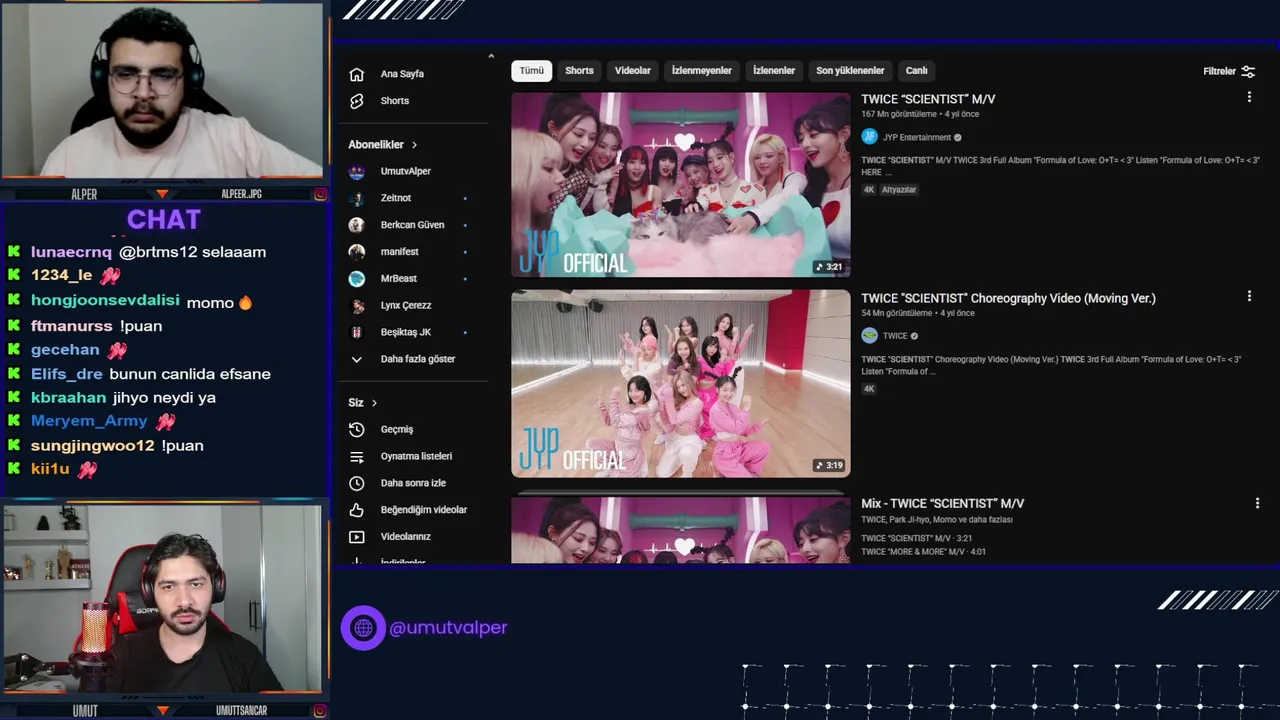The height and width of the screenshot is (720, 1280).
Task: Open UmutvAlper channel avatar
Action: click(356, 171)
